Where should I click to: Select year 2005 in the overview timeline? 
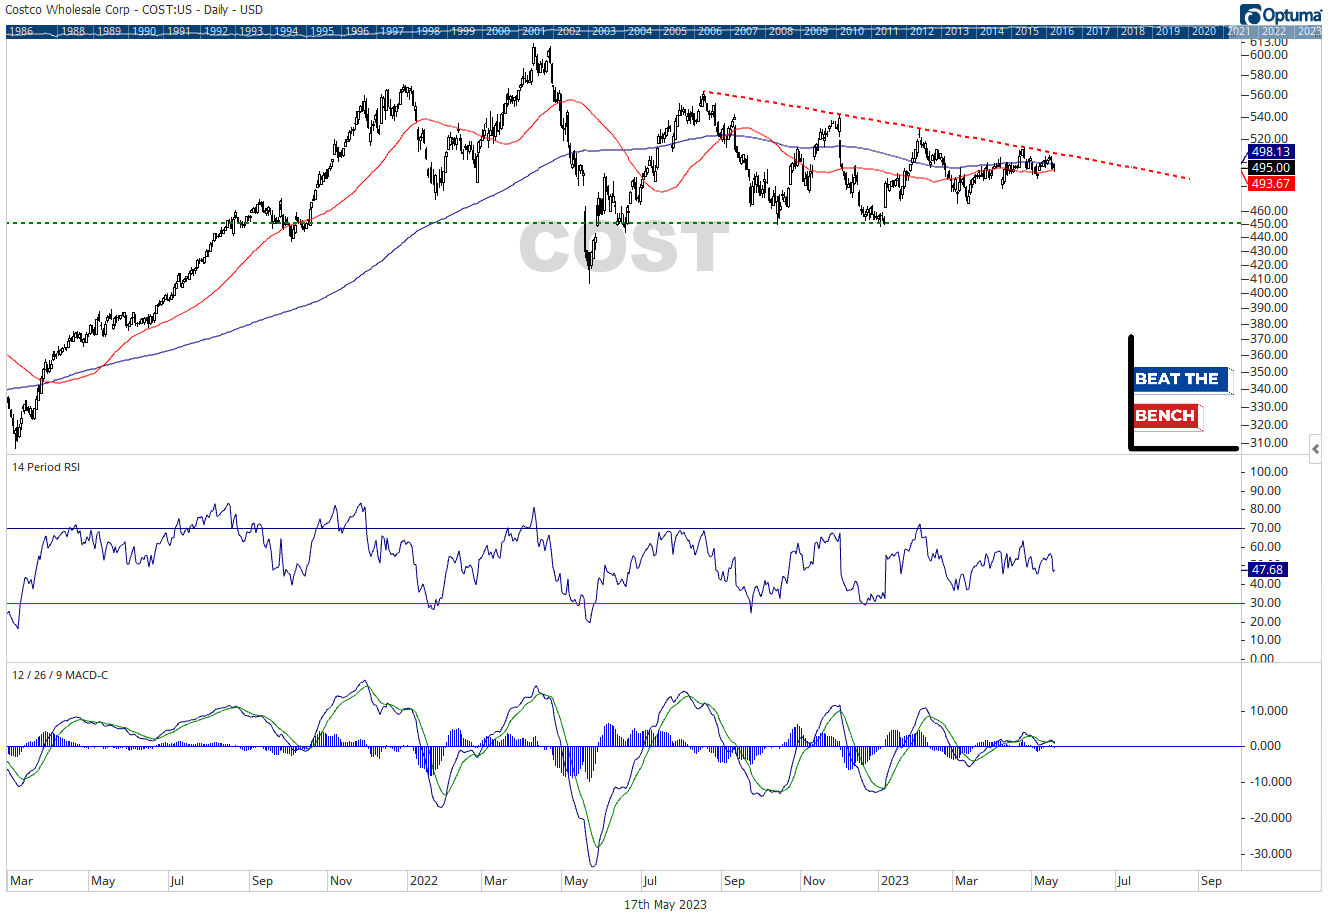(x=675, y=31)
